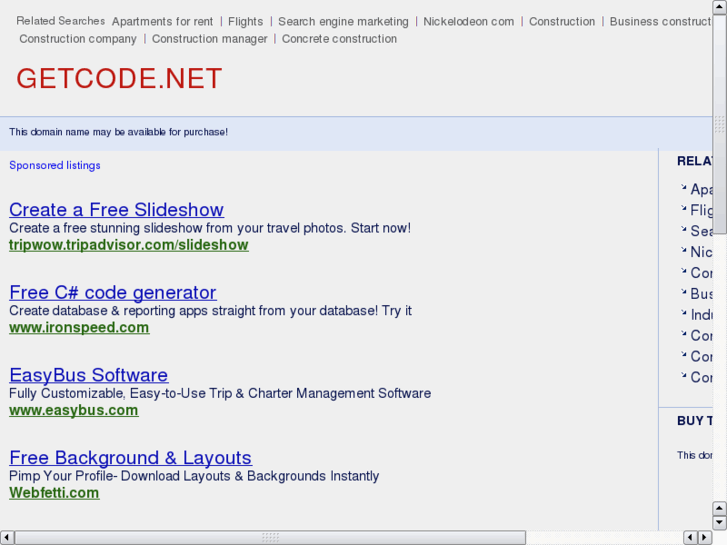Click the horizontal scrollbar right arrow at far right
This screenshot has width=727, height=545.
pyautogui.click(x=705, y=538)
